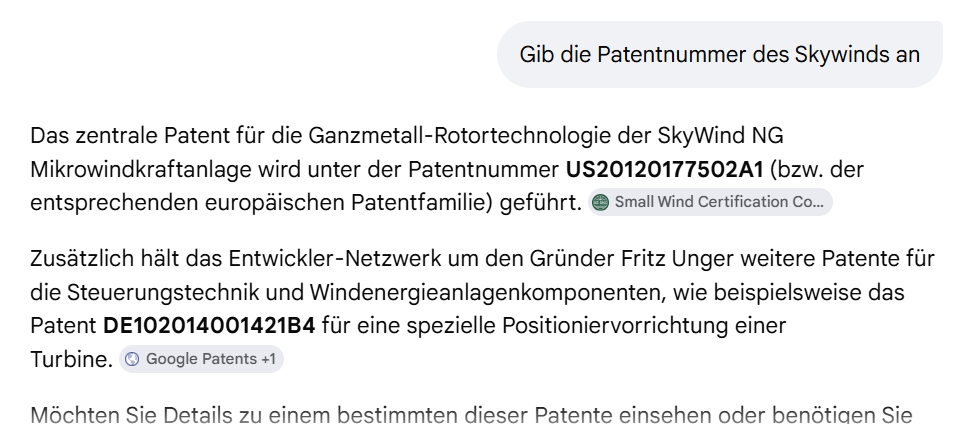Viewport: 969px width, 424px height.
Task: Click the word Positioniervorrichtung
Action: click(615, 325)
